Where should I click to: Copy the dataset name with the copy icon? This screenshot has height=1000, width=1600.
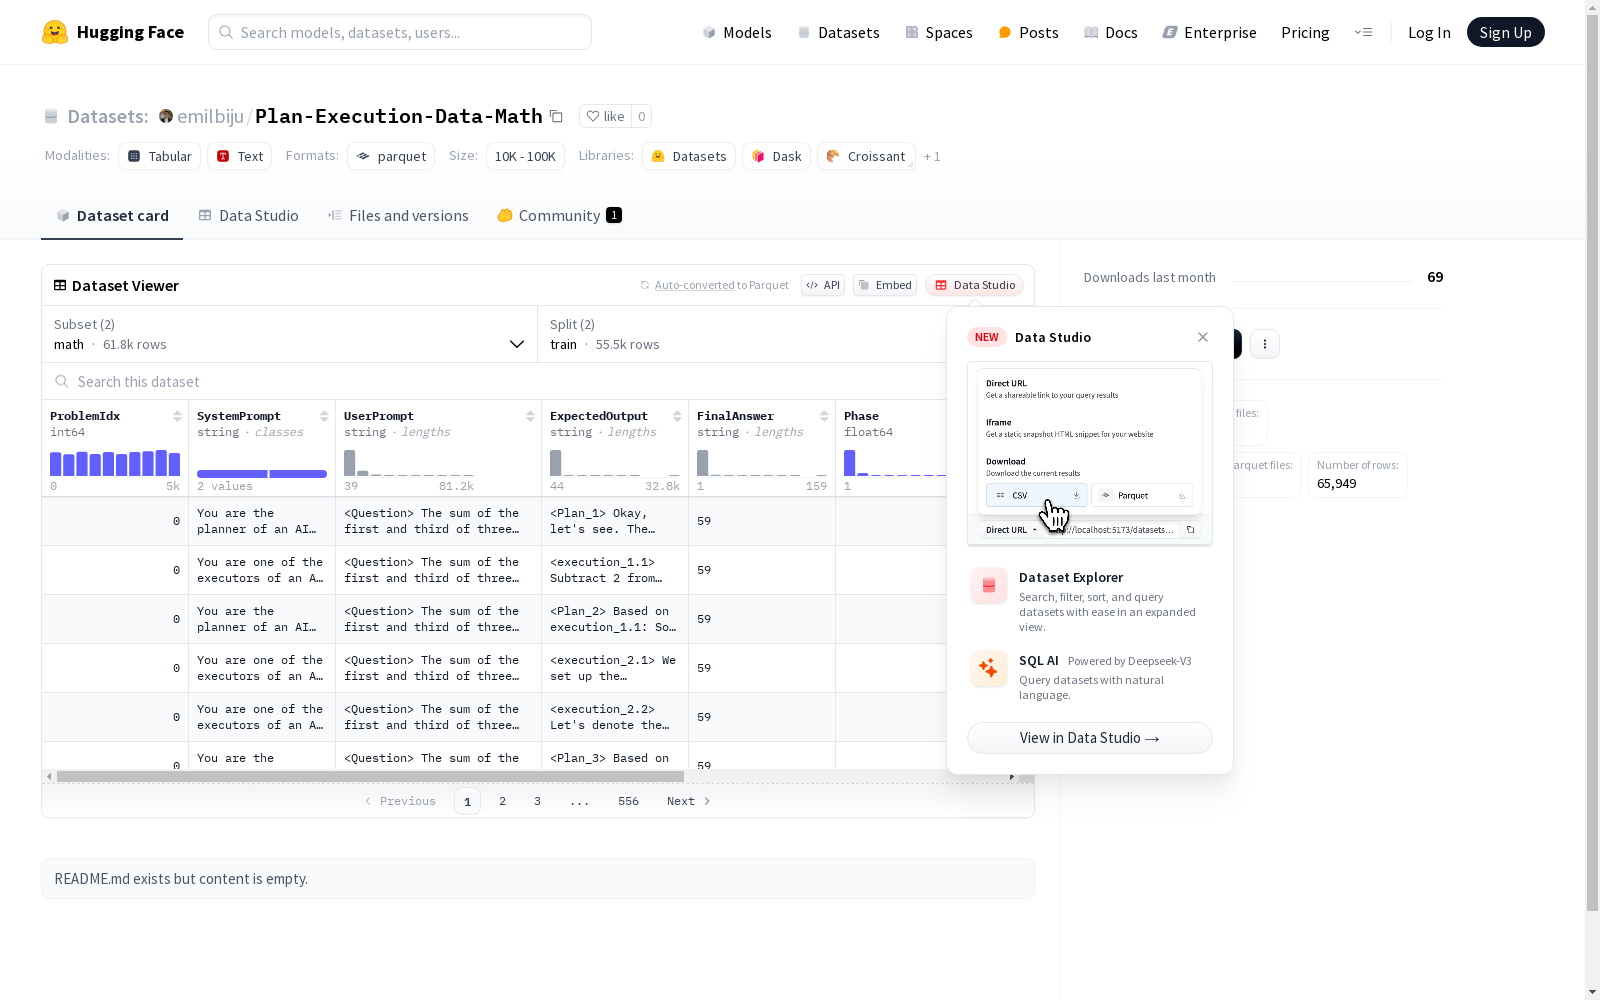pos(556,116)
